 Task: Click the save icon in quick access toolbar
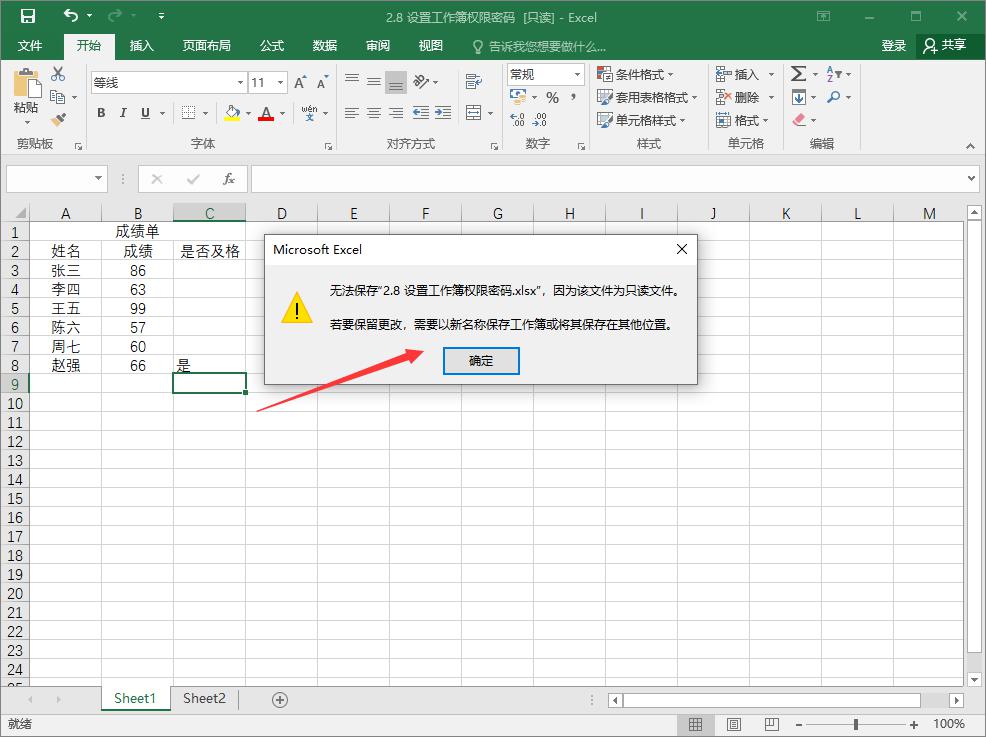28,17
